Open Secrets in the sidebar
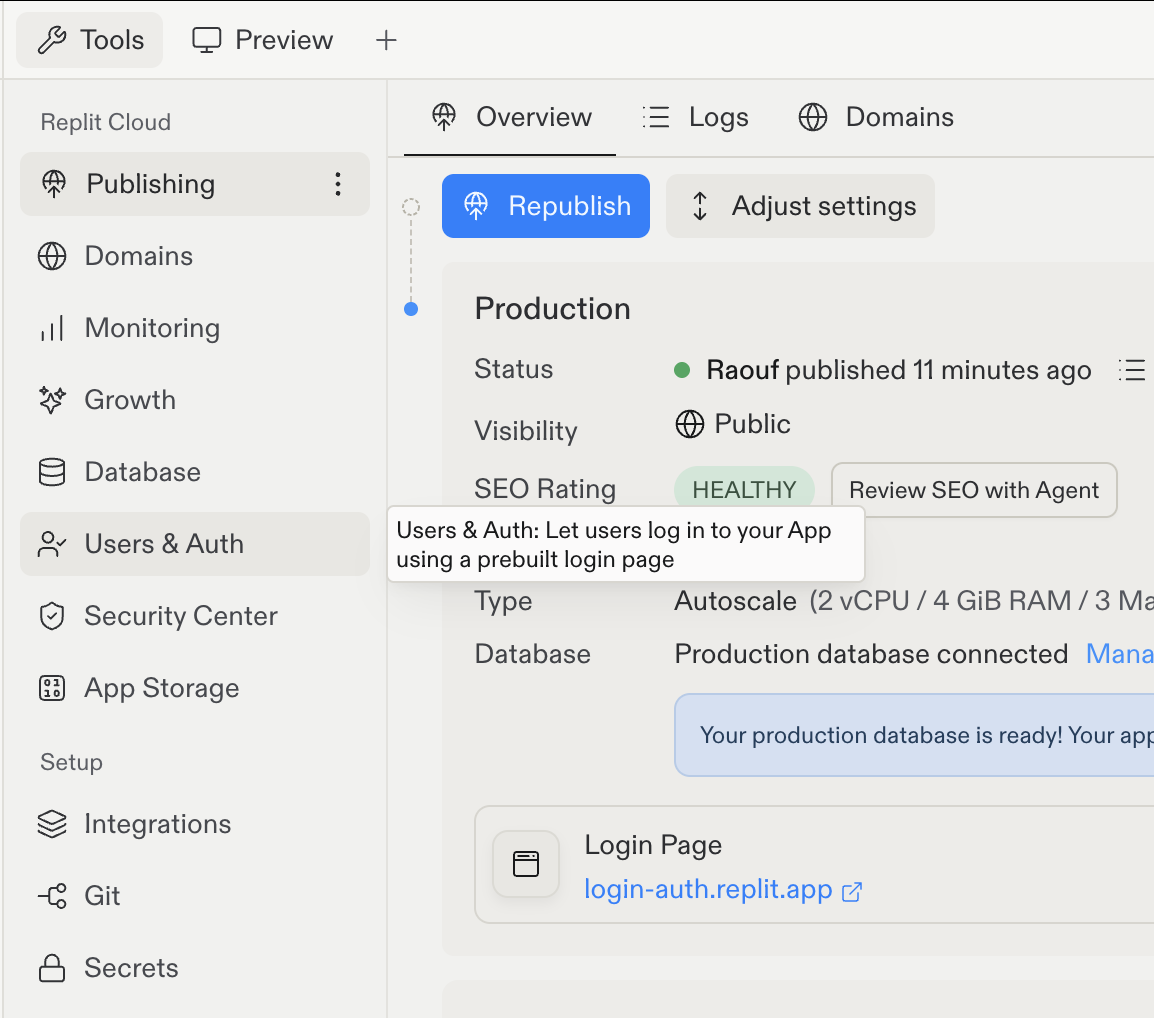The width and height of the screenshot is (1154, 1018). click(x=194, y=968)
